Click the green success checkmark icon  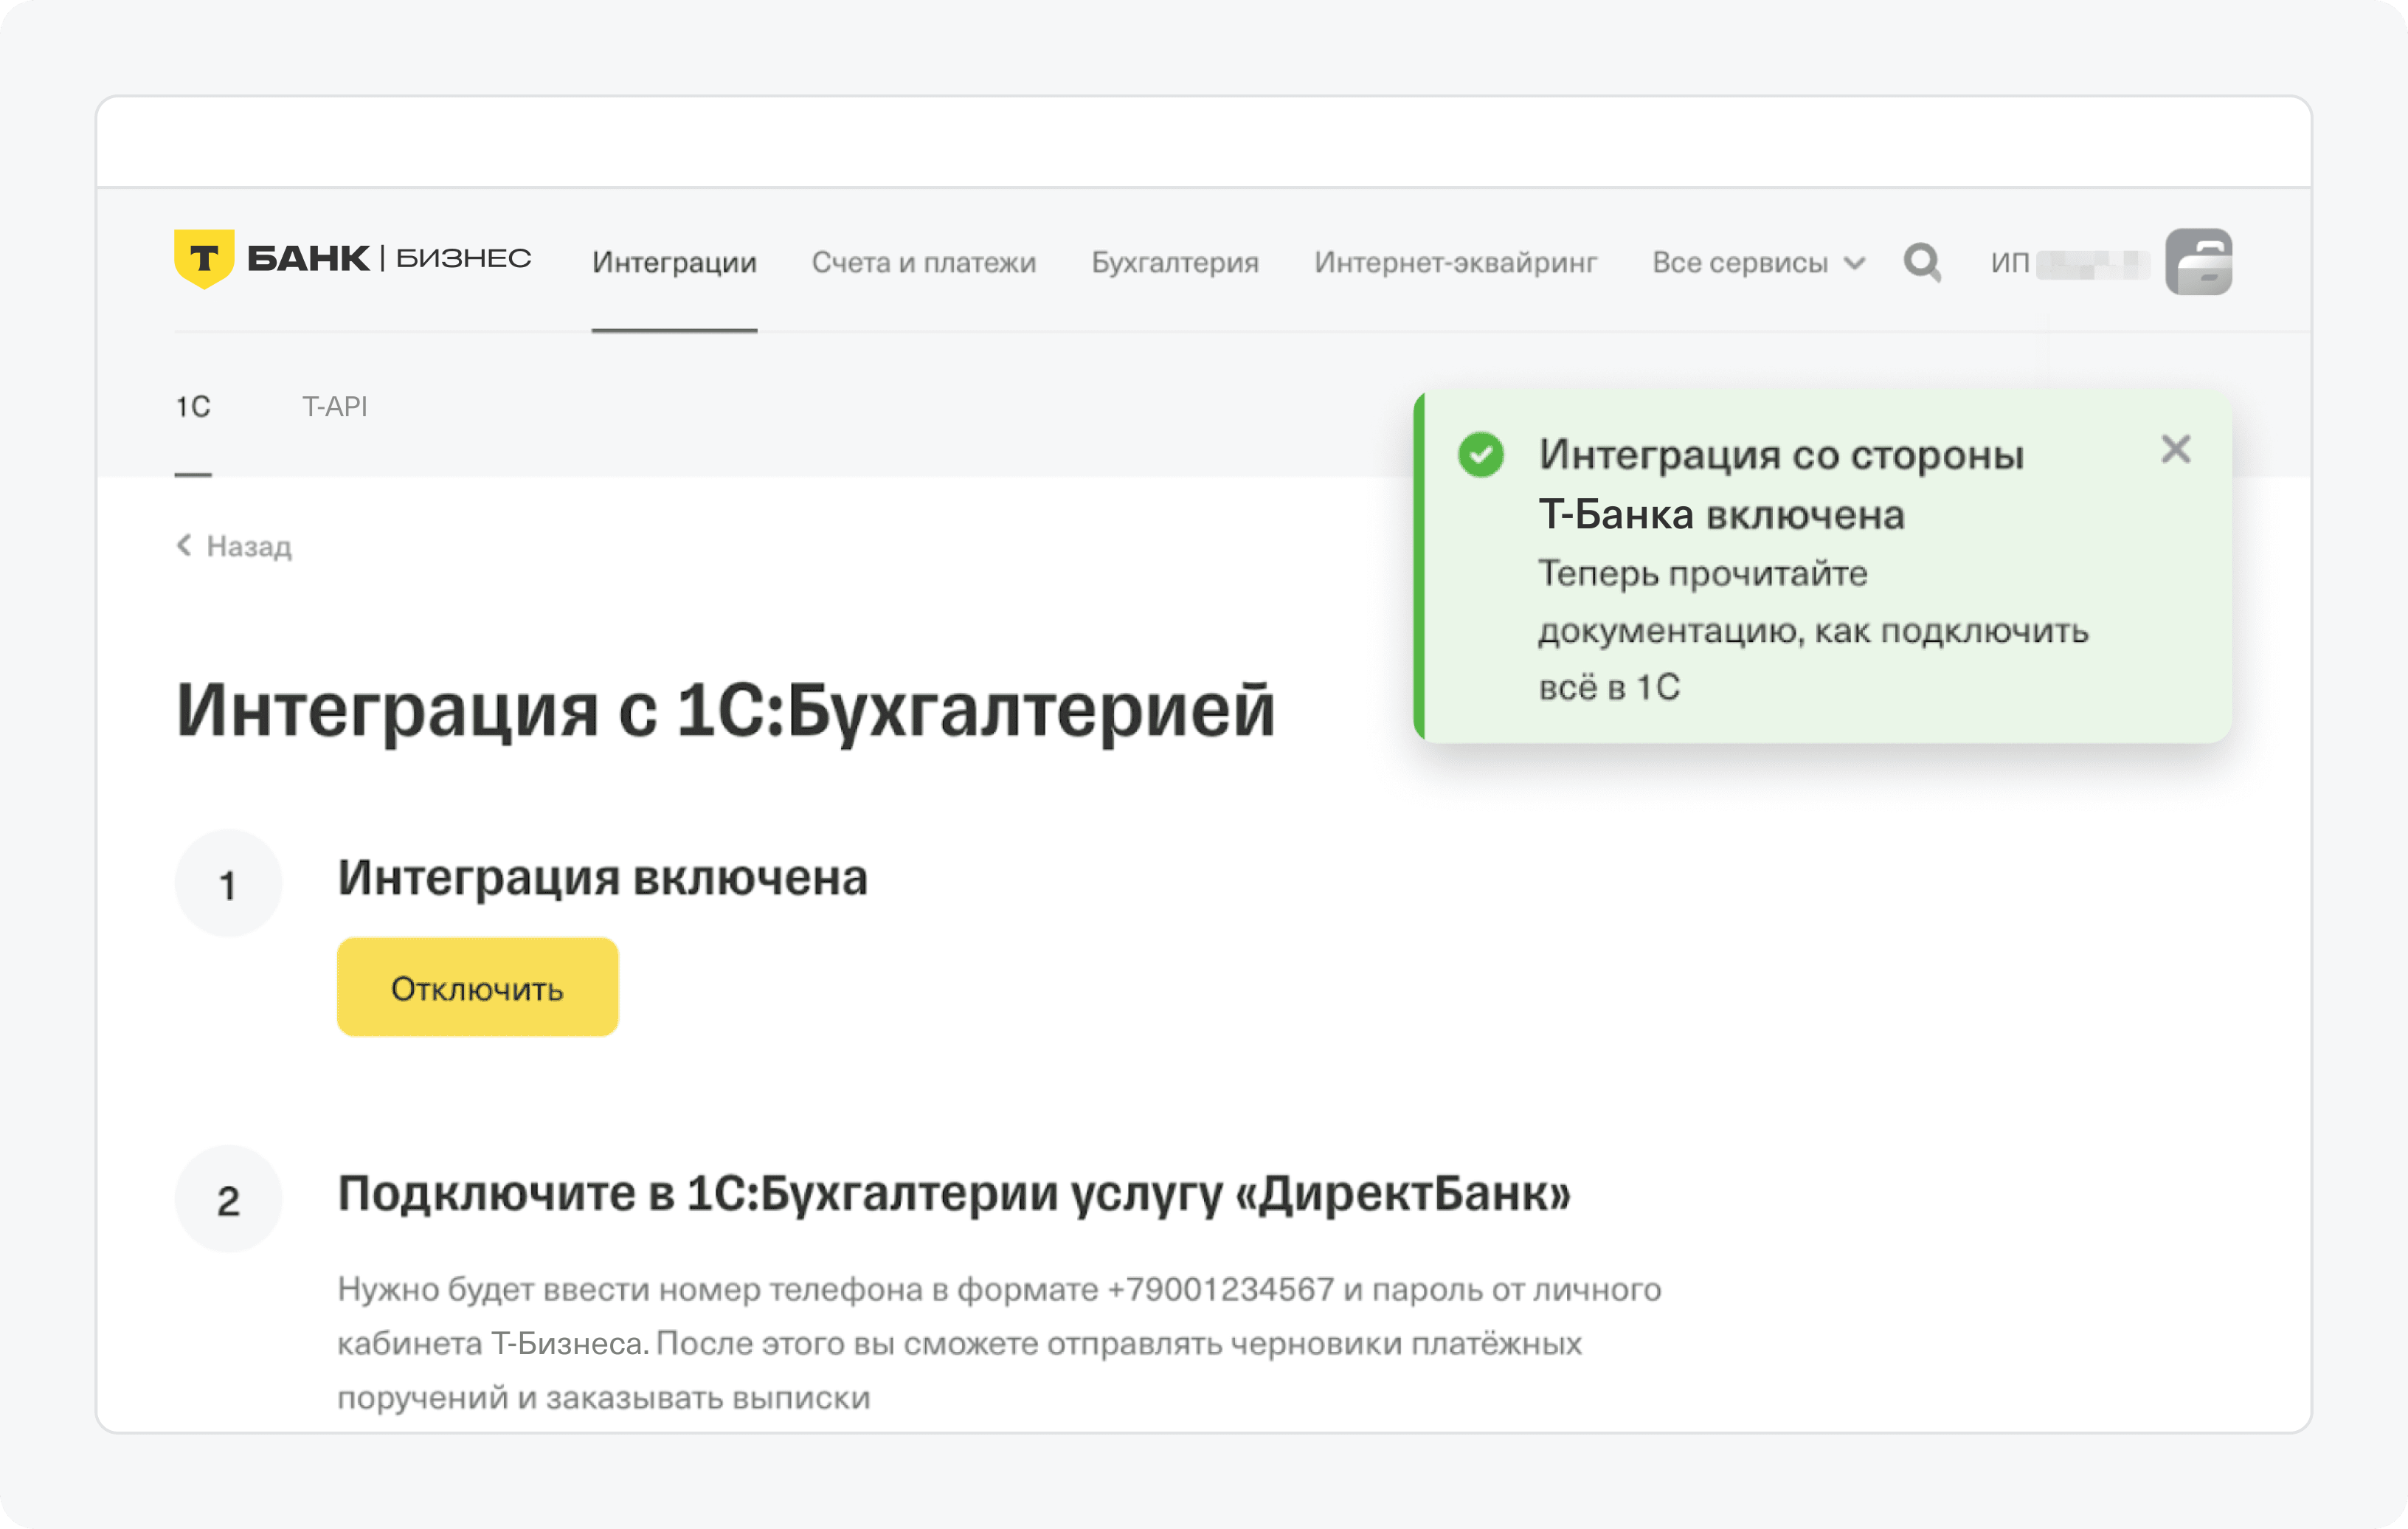pos(1480,455)
